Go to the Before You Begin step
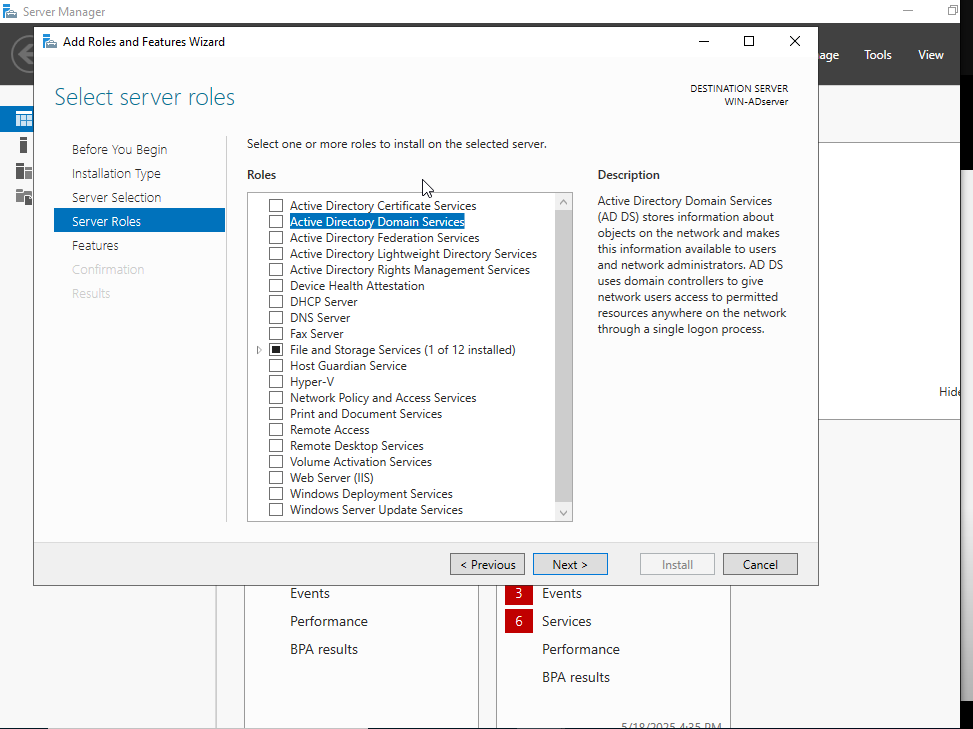This screenshot has width=973, height=729. tap(118, 149)
